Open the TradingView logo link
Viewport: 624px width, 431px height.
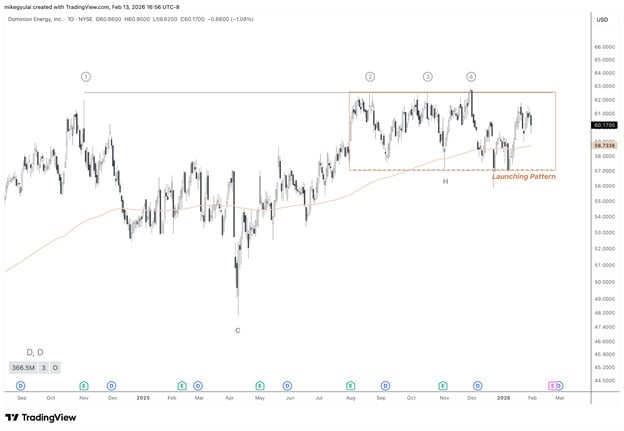40,417
